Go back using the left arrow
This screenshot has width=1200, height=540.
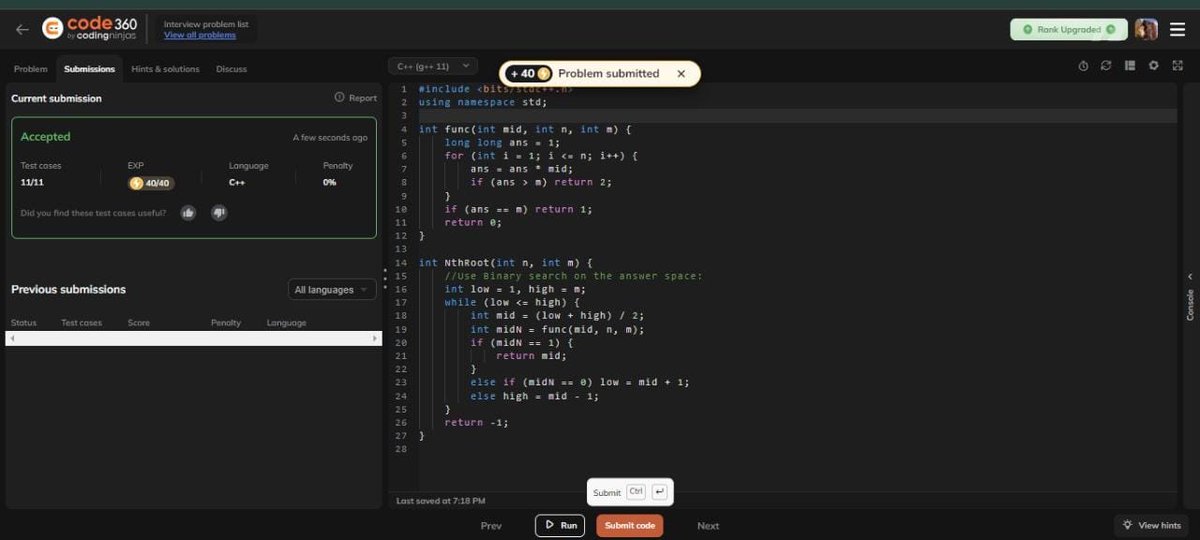(22, 29)
